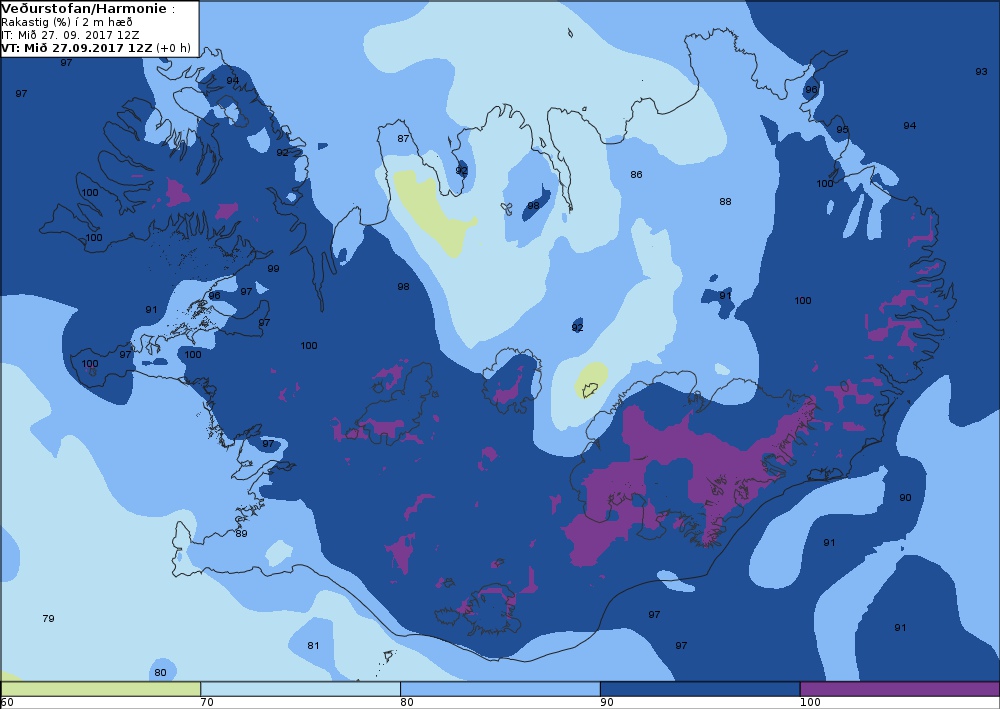The image size is (1000, 709).
Task: Click the humidity value "88" on the map
Action: tap(725, 201)
